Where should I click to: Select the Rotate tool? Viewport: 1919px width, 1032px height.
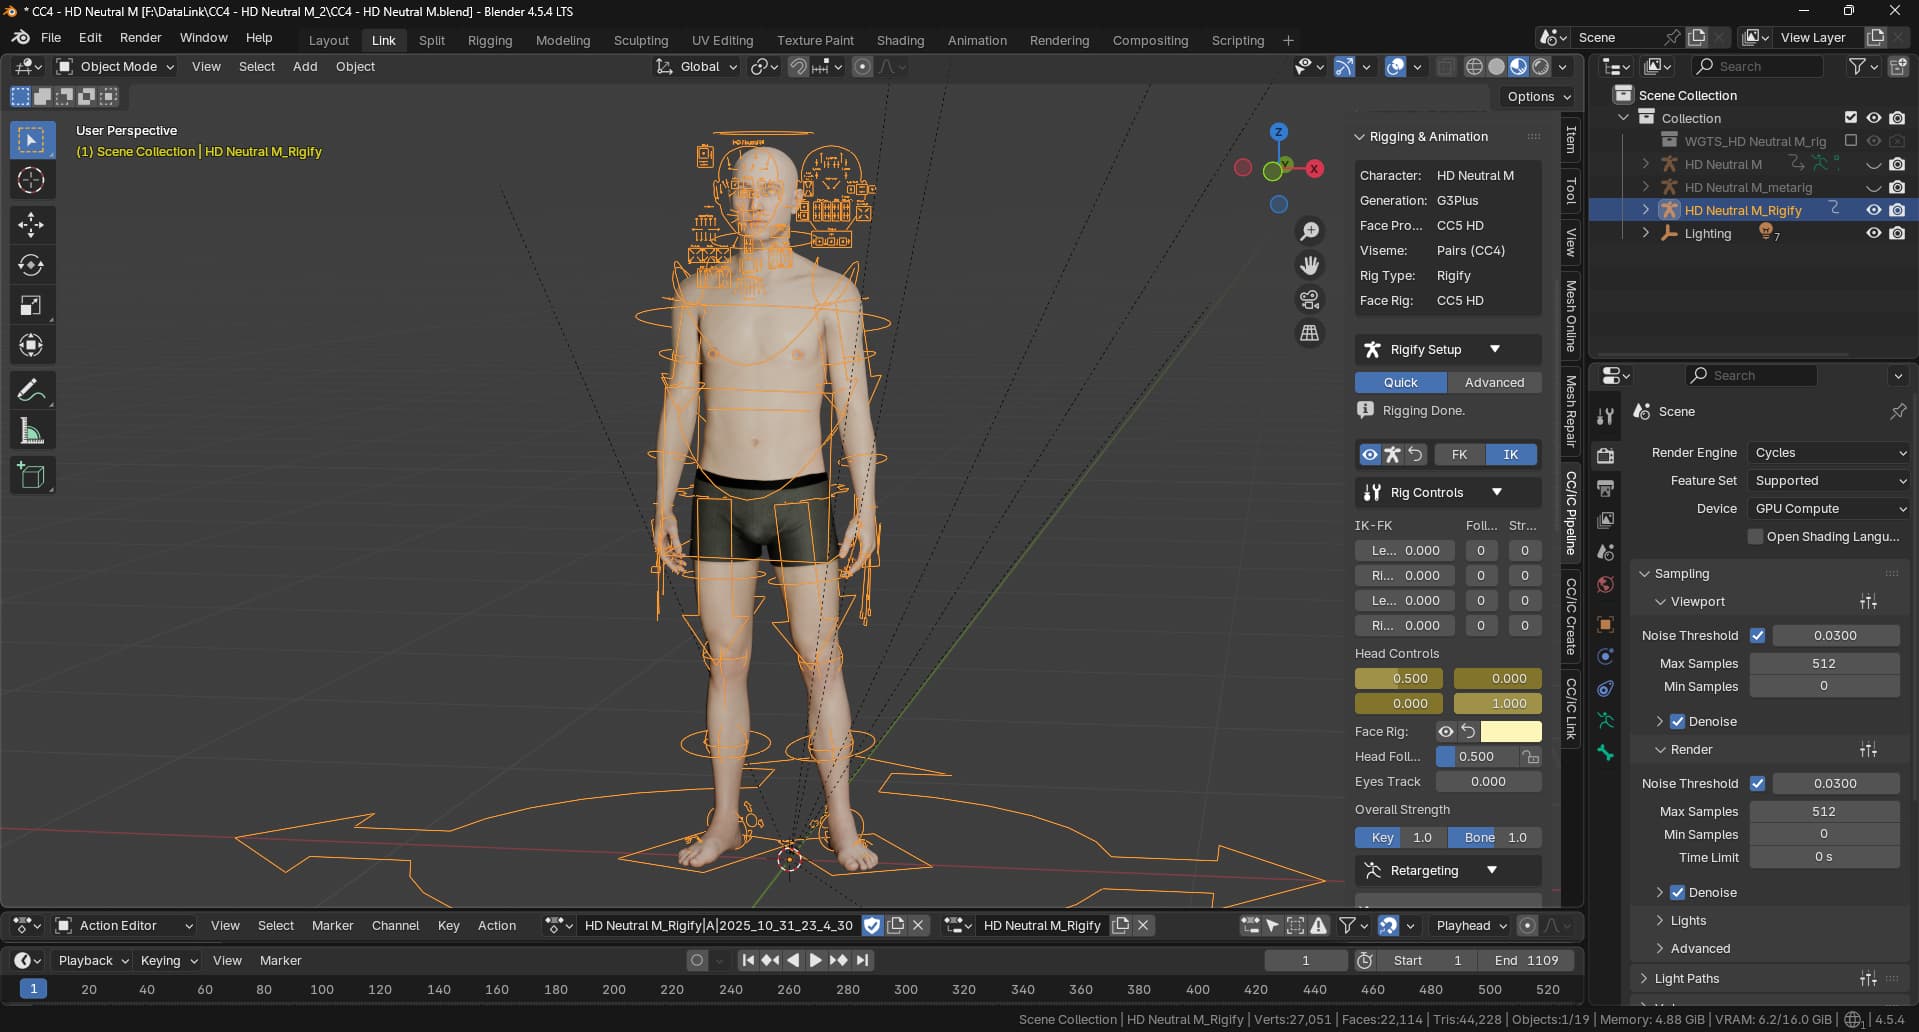(31, 265)
